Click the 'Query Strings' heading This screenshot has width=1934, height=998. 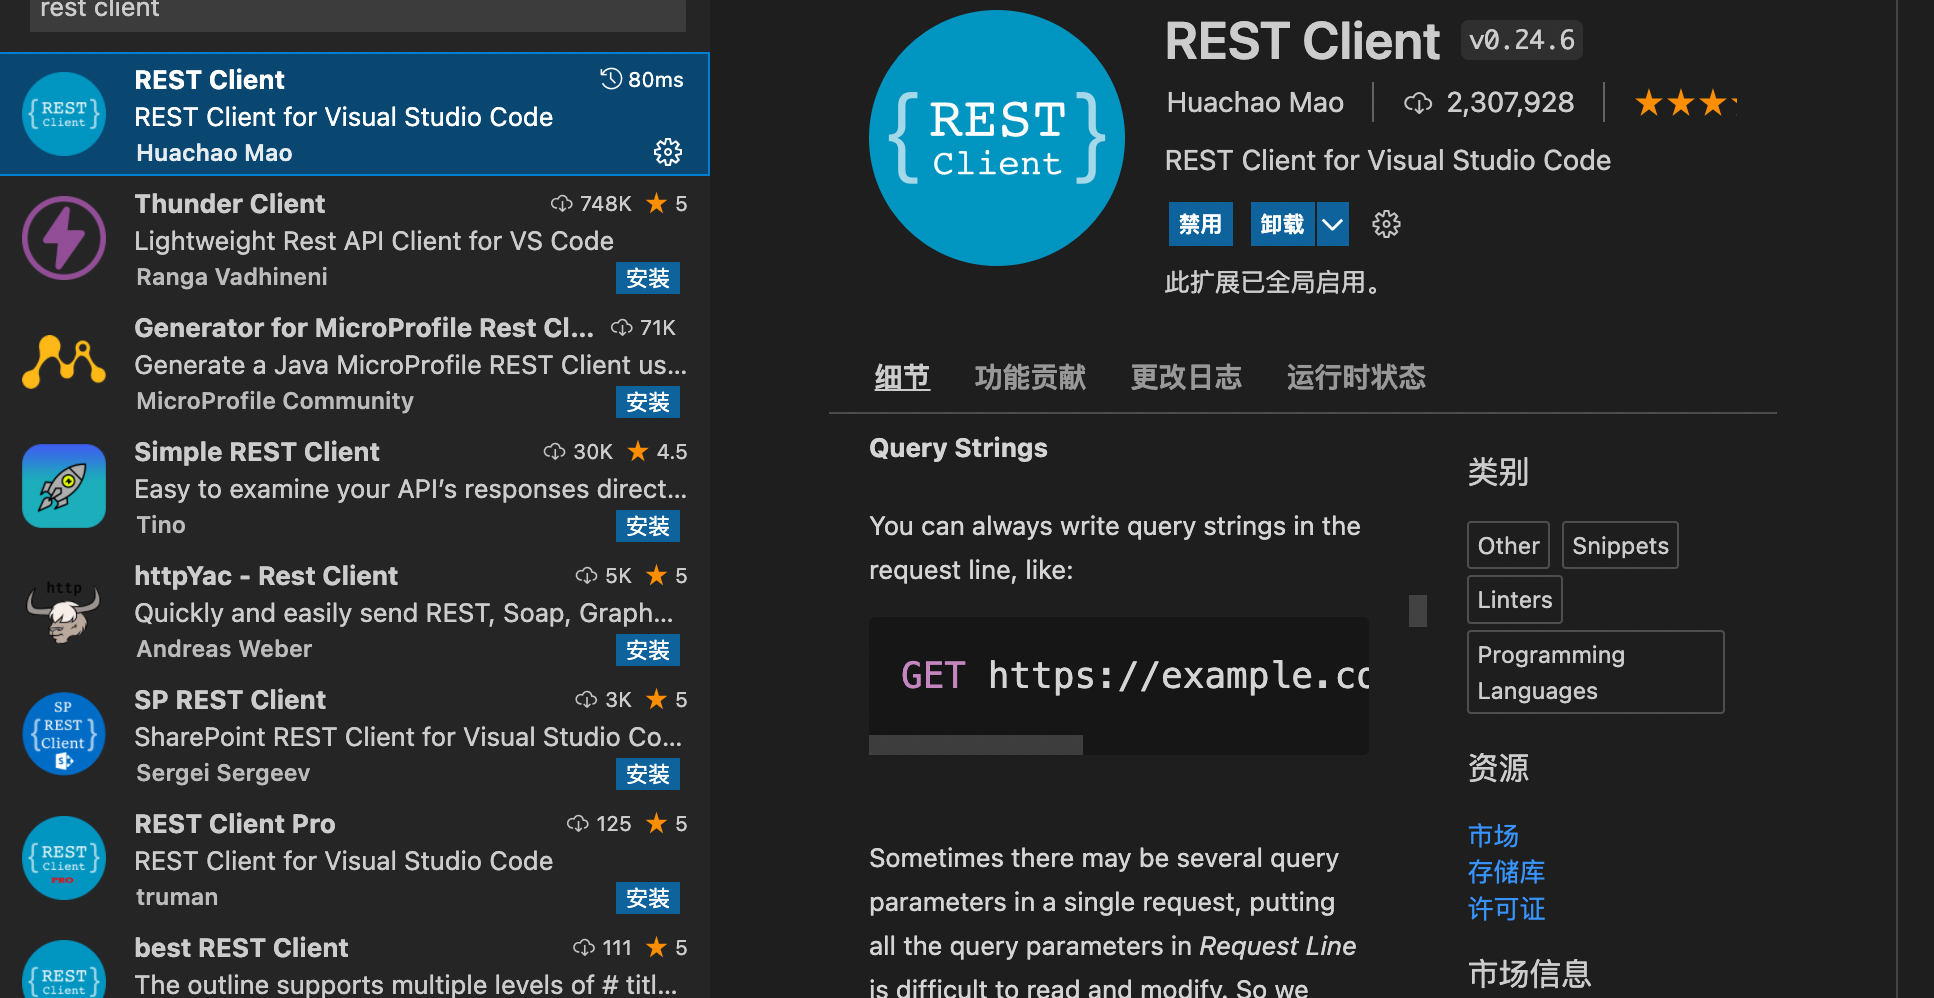pos(958,448)
